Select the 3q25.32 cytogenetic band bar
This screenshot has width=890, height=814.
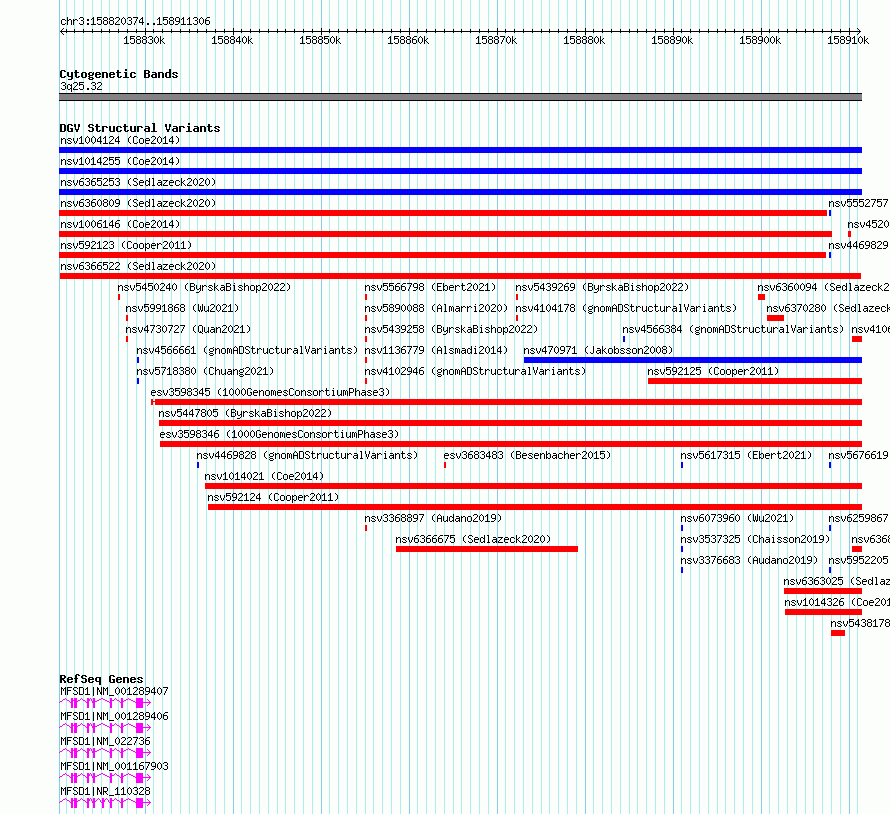pyautogui.click(x=460, y=97)
